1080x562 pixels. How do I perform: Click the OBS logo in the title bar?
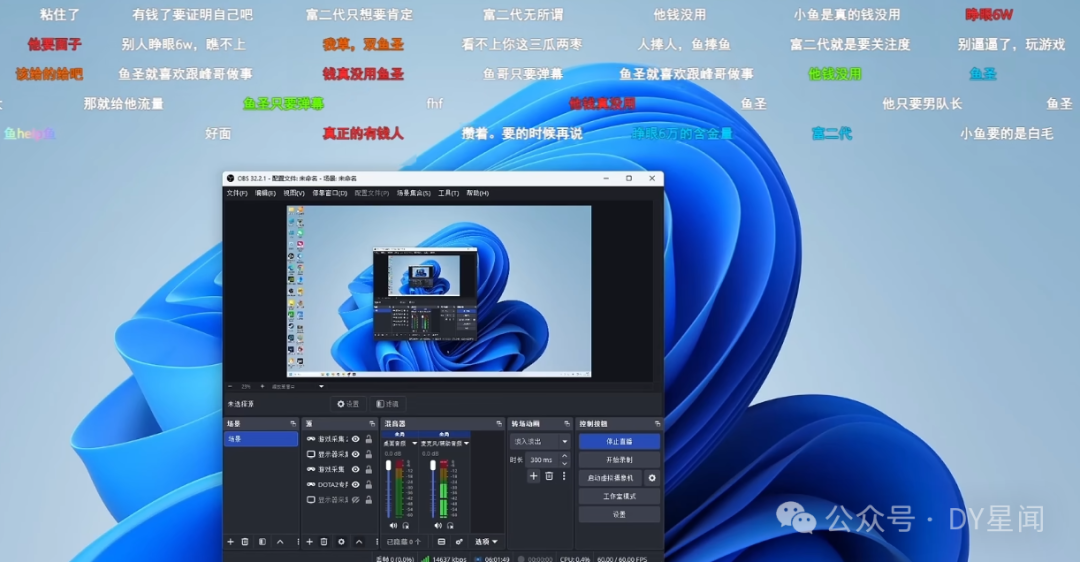[x=231, y=178]
